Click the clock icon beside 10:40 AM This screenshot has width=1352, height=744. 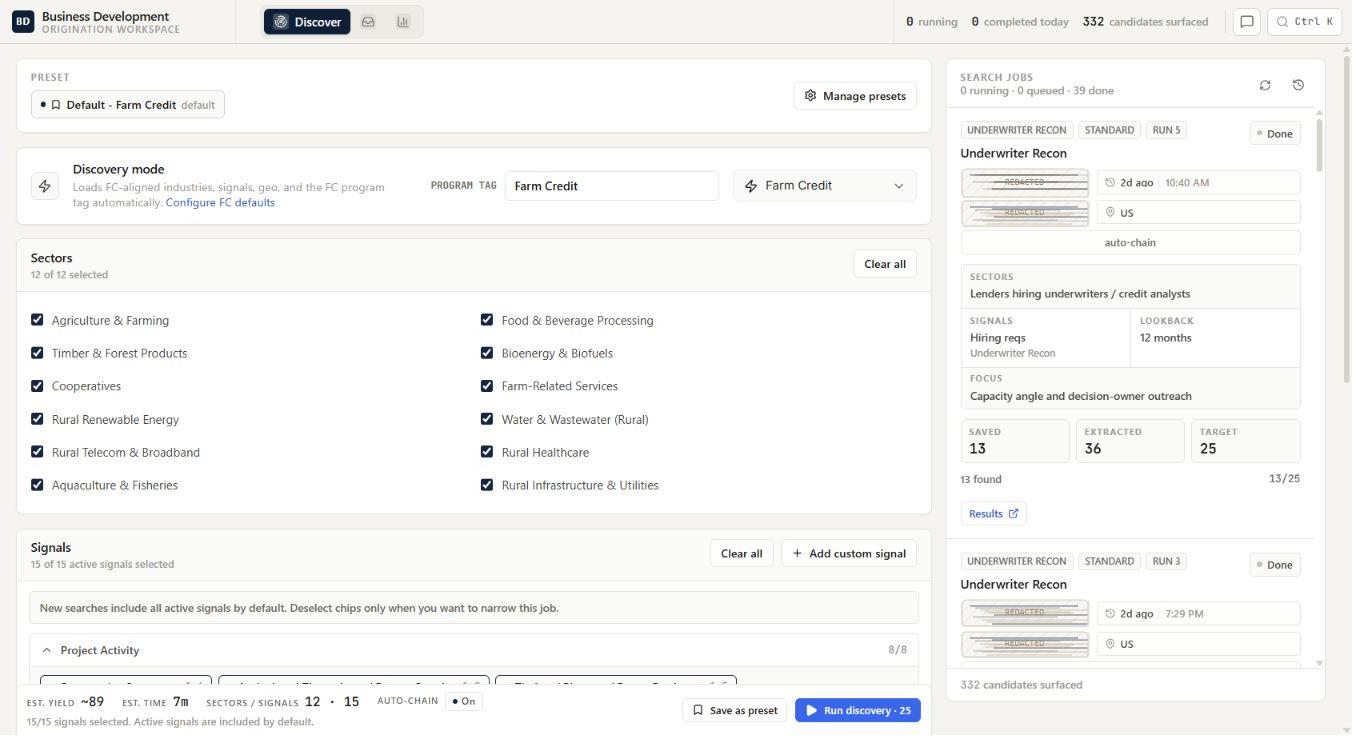tap(1110, 183)
